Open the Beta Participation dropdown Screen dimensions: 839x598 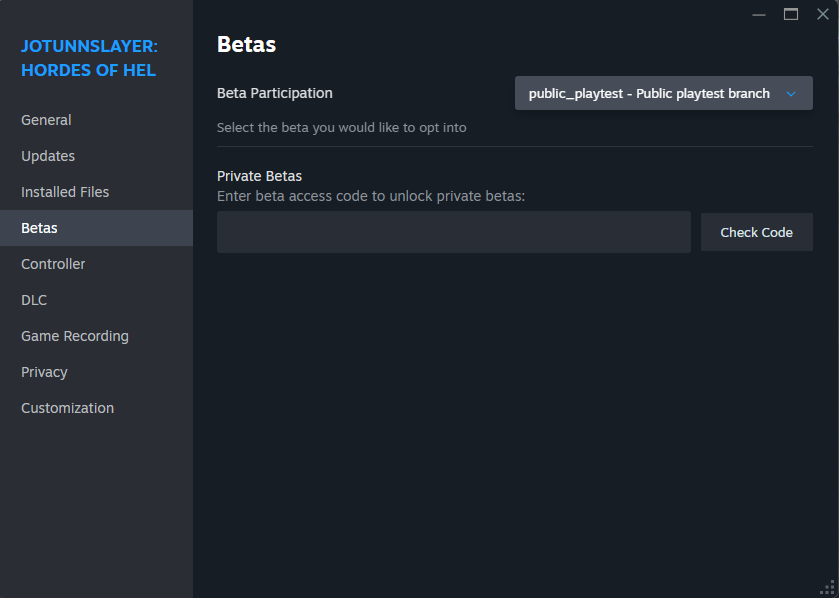(663, 93)
